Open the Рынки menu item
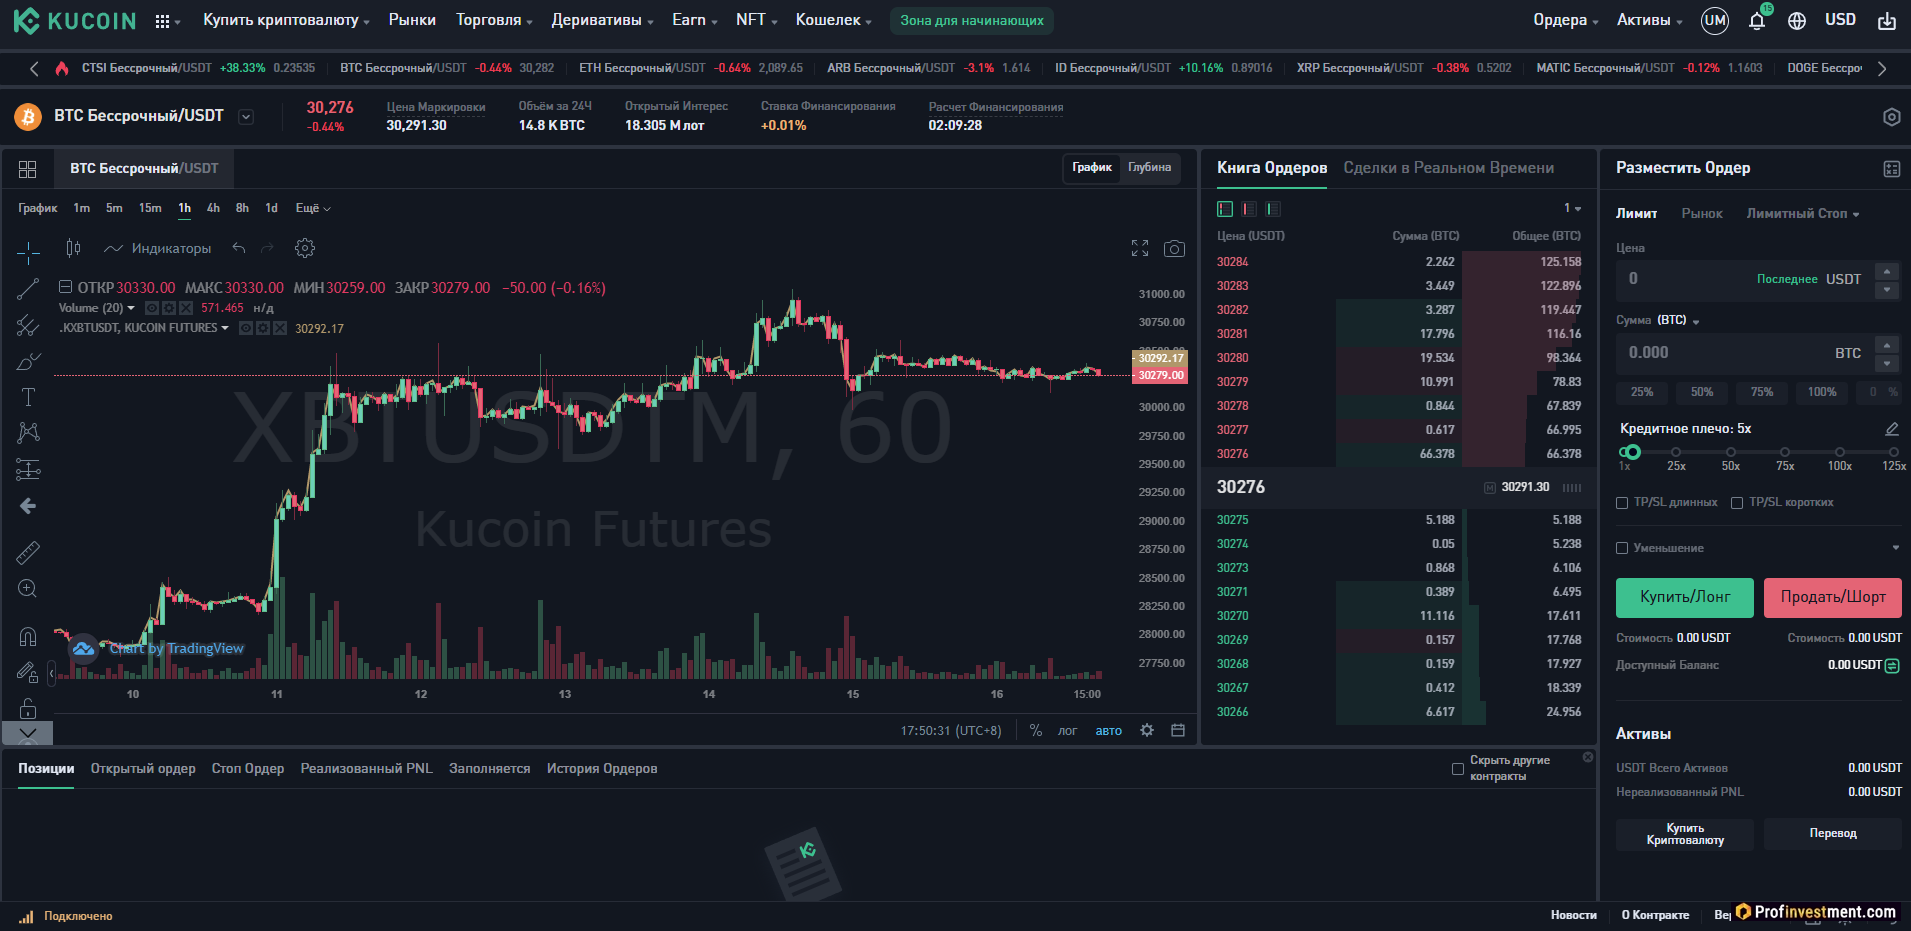This screenshot has width=1911, height=931. (412, 20)
